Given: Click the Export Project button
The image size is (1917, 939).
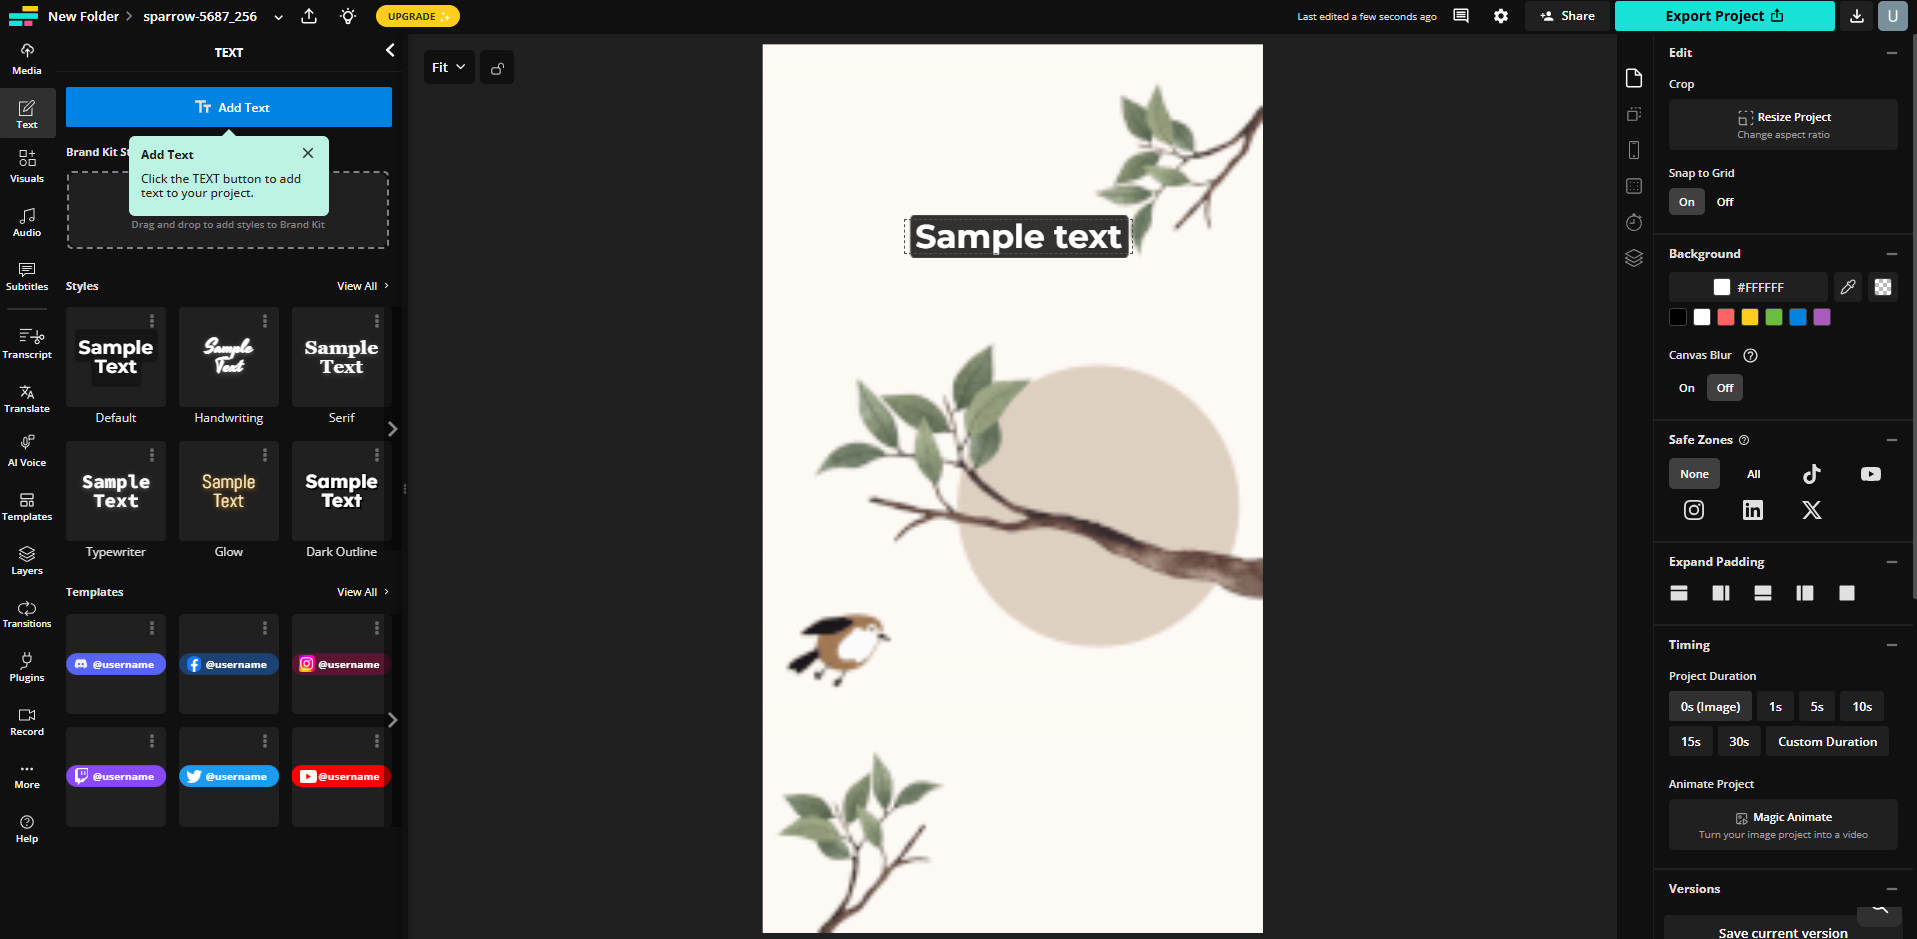Looking at the screenshot, I should [1724, 16].
